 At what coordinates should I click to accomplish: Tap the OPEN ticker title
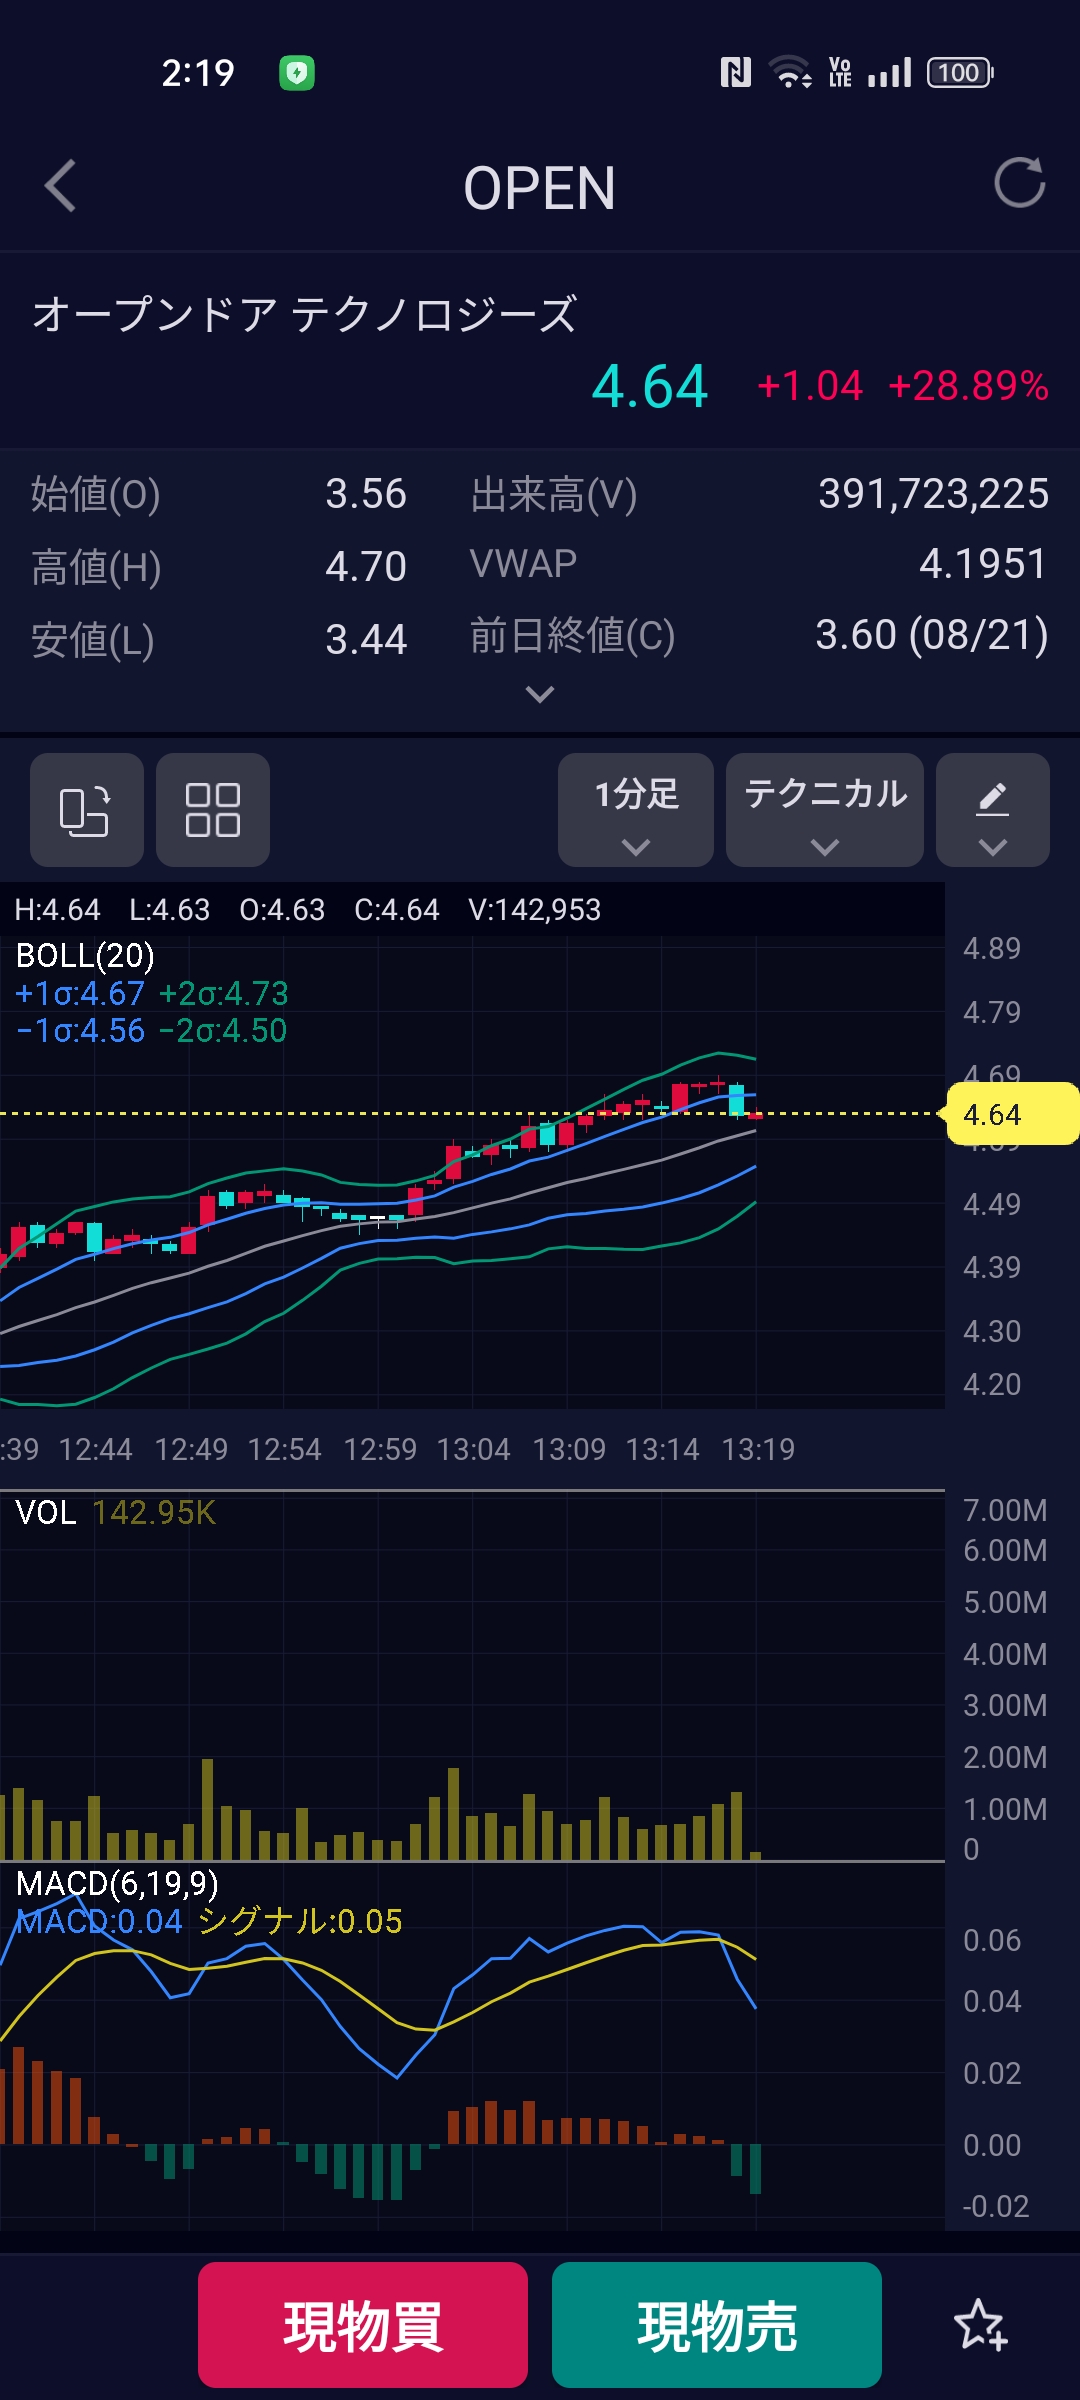[540, 188]
